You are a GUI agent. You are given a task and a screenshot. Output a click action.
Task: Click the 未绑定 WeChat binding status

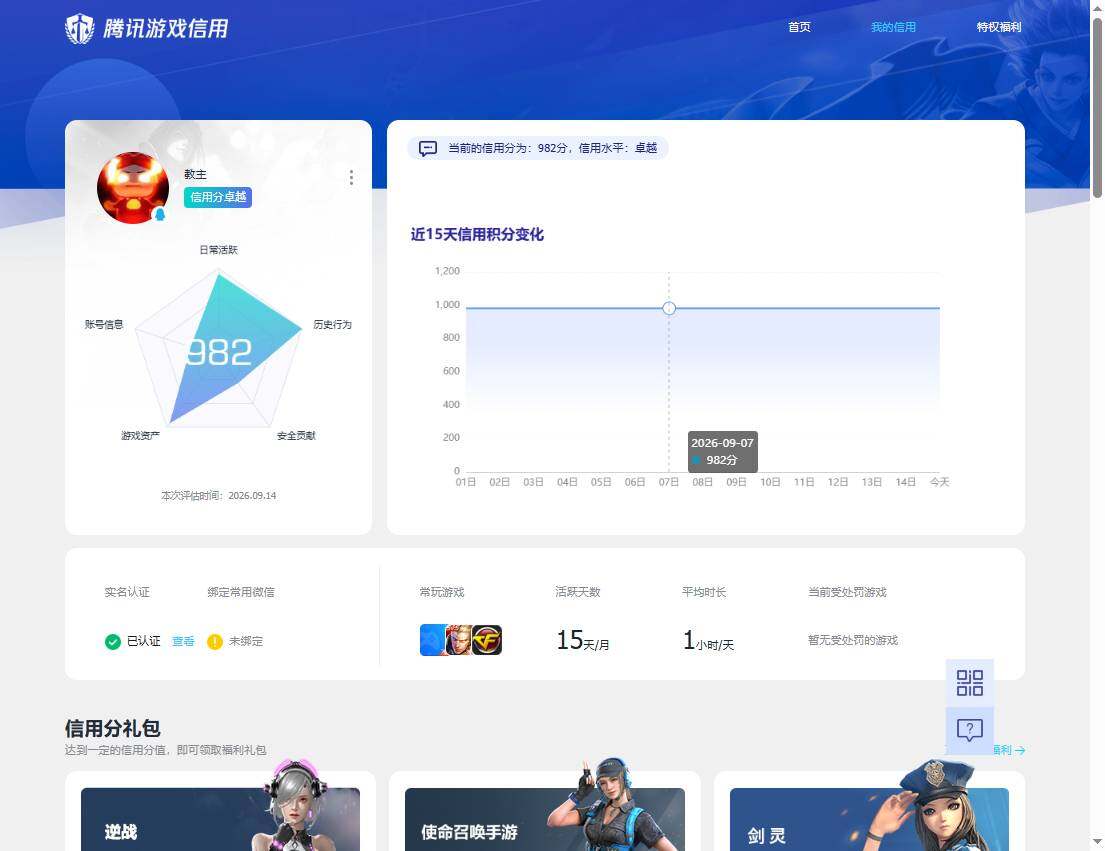coord(246,641)
